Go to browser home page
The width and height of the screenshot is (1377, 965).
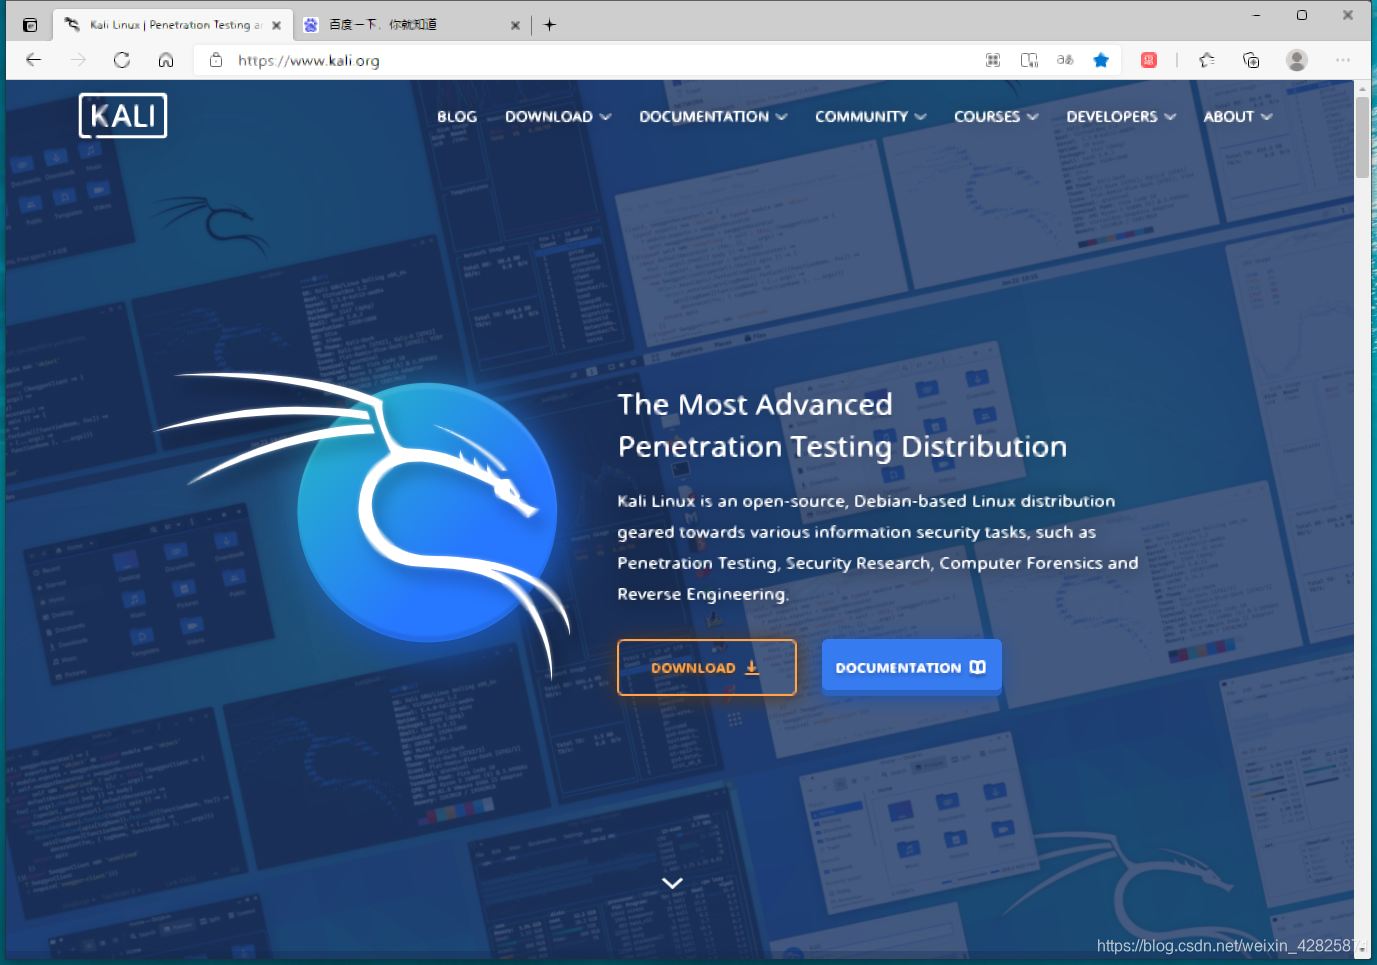[166, 60]
